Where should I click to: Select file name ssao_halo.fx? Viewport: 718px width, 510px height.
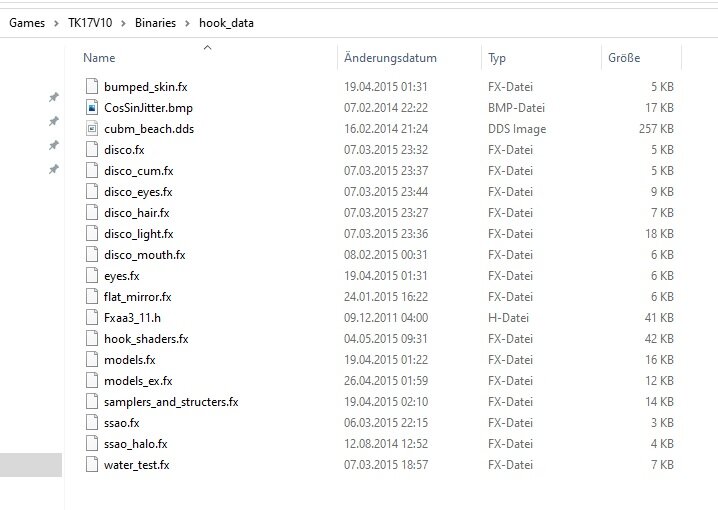pos(136,444)
